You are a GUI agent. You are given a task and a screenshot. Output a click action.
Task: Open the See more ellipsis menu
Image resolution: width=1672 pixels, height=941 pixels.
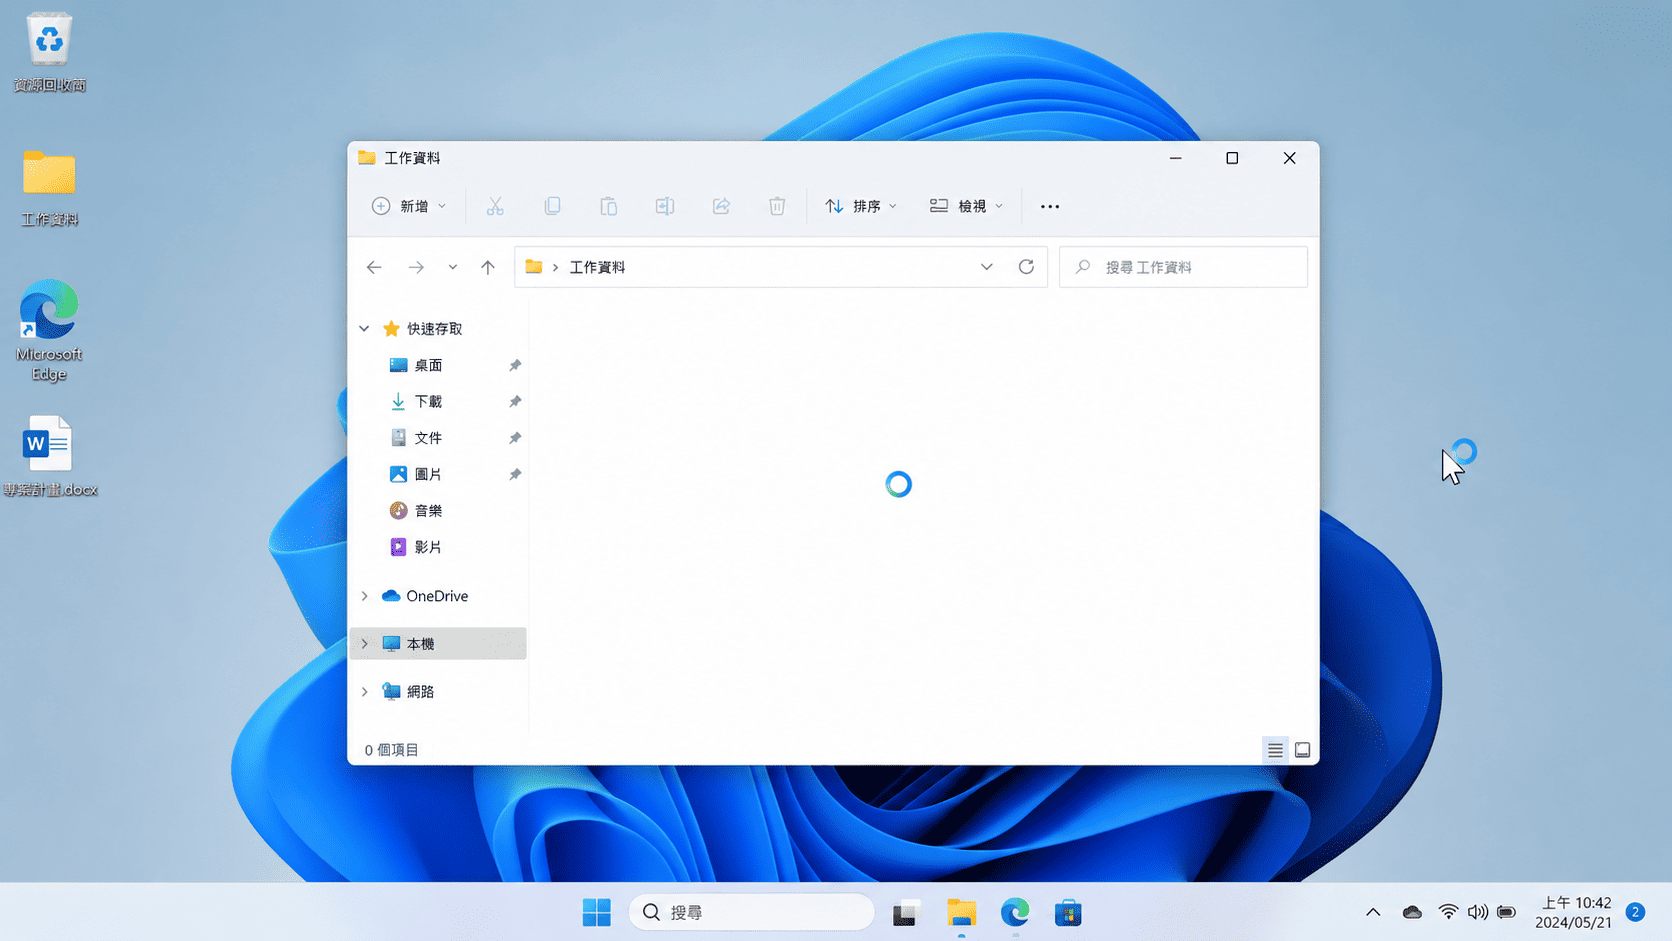[x=1050, y=206]
